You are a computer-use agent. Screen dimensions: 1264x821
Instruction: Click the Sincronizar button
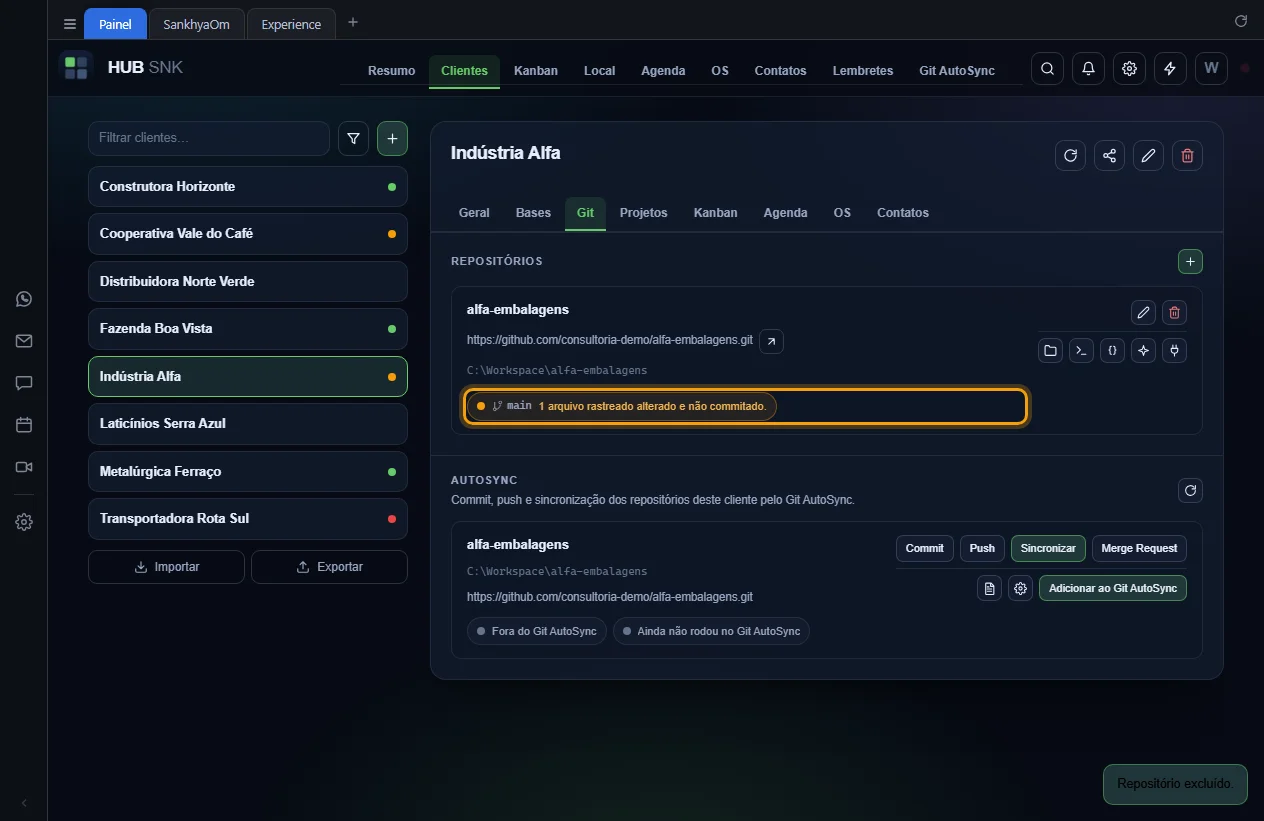pos(1048,548)
